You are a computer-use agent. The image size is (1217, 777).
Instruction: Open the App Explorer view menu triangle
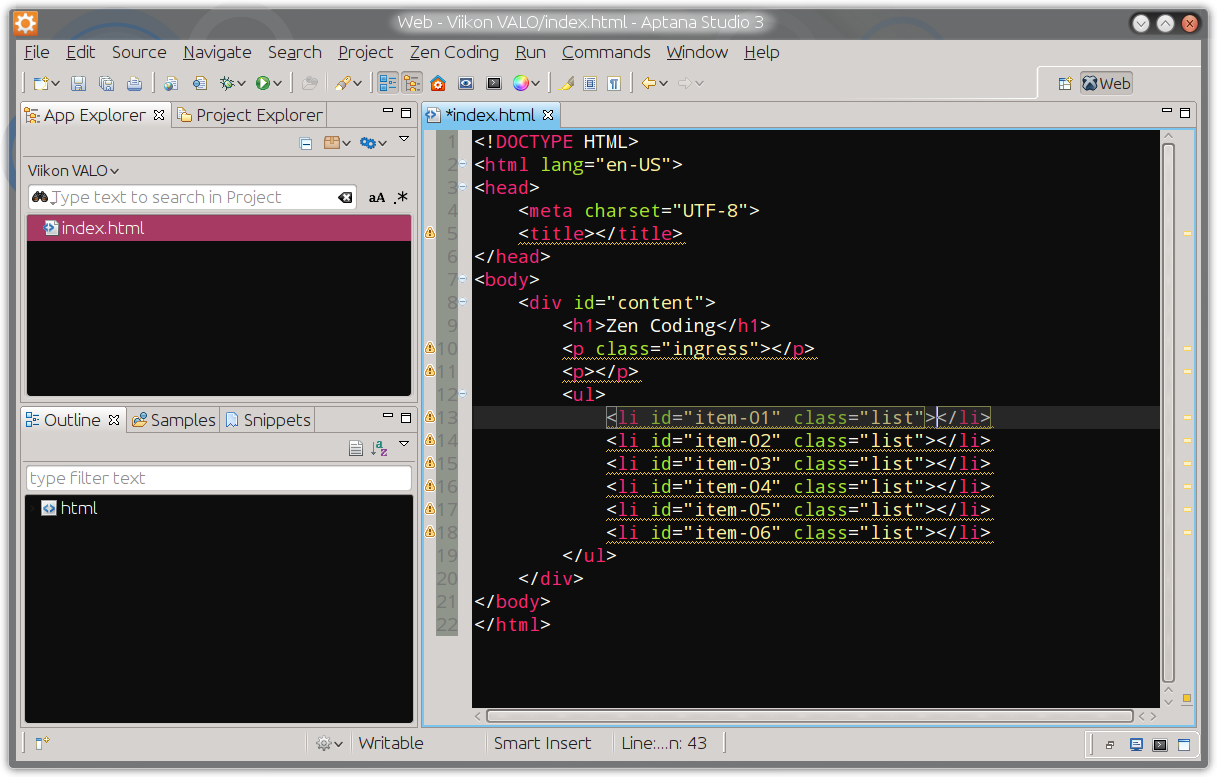404,139
